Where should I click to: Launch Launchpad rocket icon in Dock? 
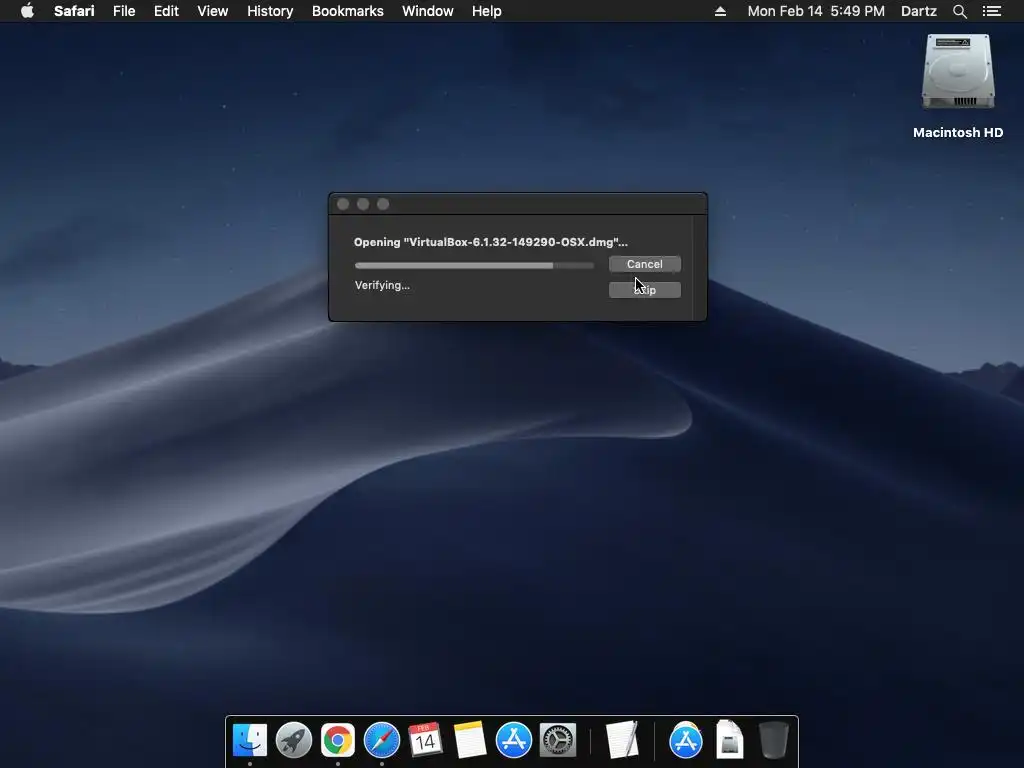(x=294, y=740)
